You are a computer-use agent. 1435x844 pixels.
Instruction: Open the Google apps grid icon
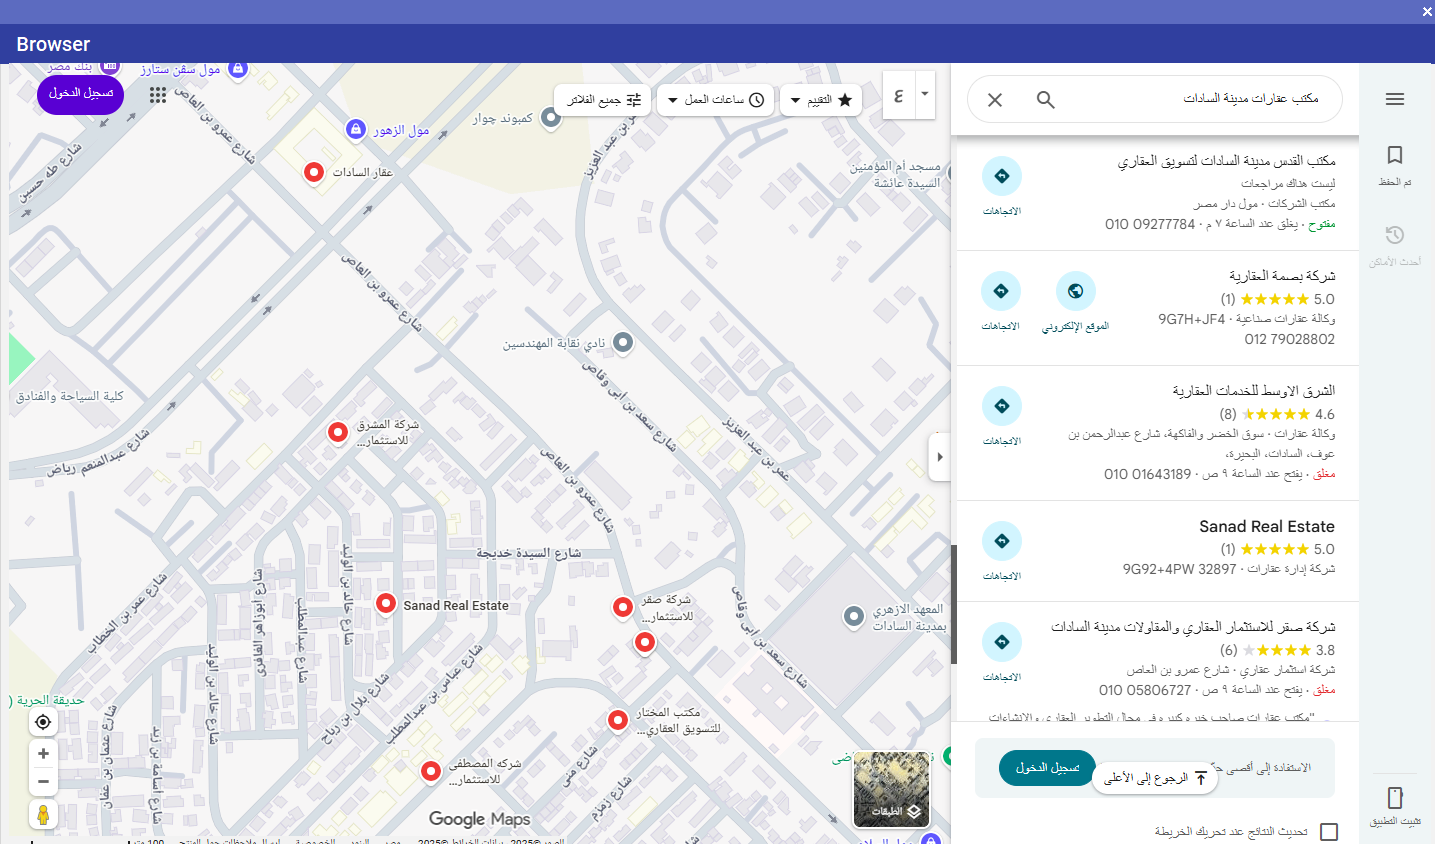click(x=158, y=95)
